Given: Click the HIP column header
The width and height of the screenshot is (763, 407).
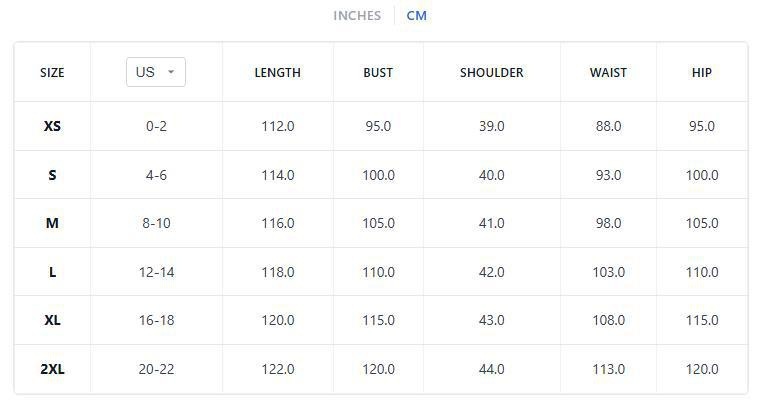Looking at the screenshot, I should 702,73.
